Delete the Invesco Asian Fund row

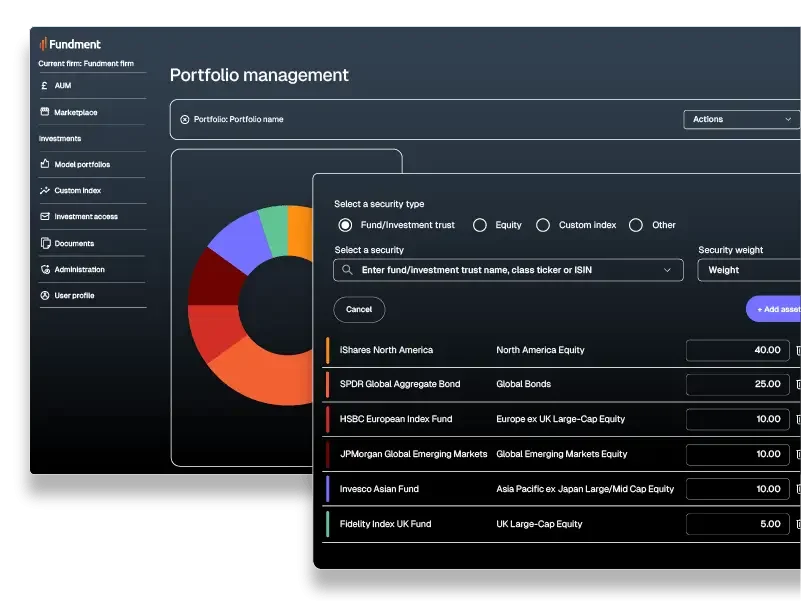click(x=798, y=490)
